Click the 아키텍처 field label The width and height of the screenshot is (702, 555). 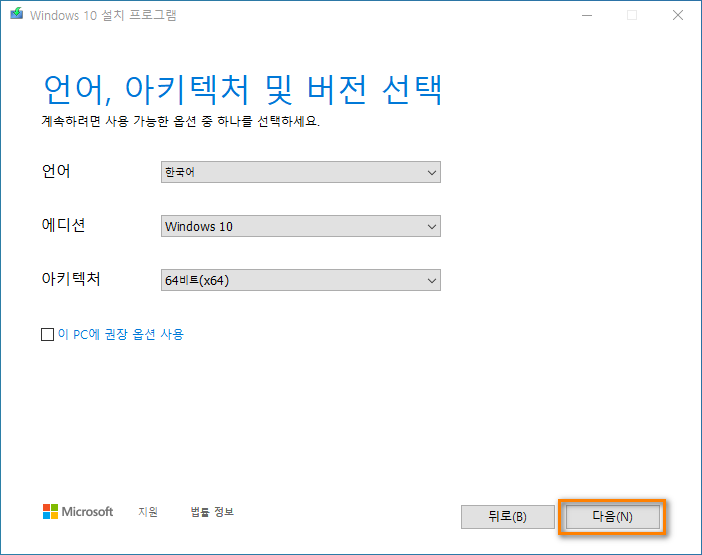pos(71,279)
